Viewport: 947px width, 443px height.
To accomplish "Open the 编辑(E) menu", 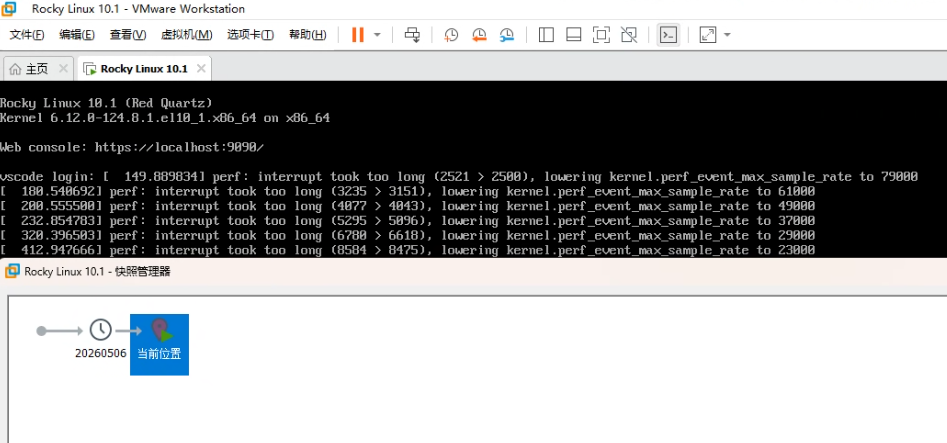I will tap(77, 35).
